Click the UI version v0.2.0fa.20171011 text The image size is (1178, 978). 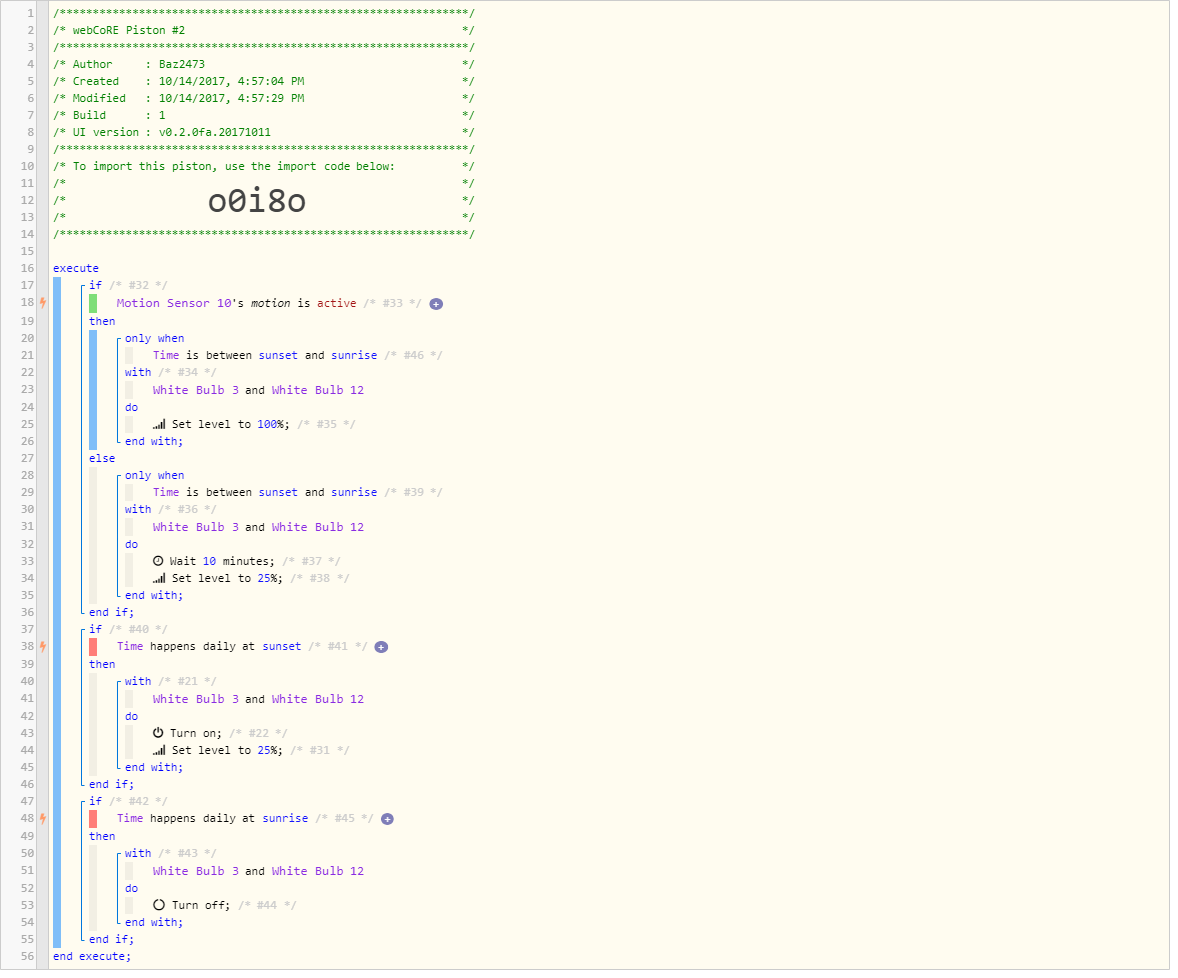[216, 134]
